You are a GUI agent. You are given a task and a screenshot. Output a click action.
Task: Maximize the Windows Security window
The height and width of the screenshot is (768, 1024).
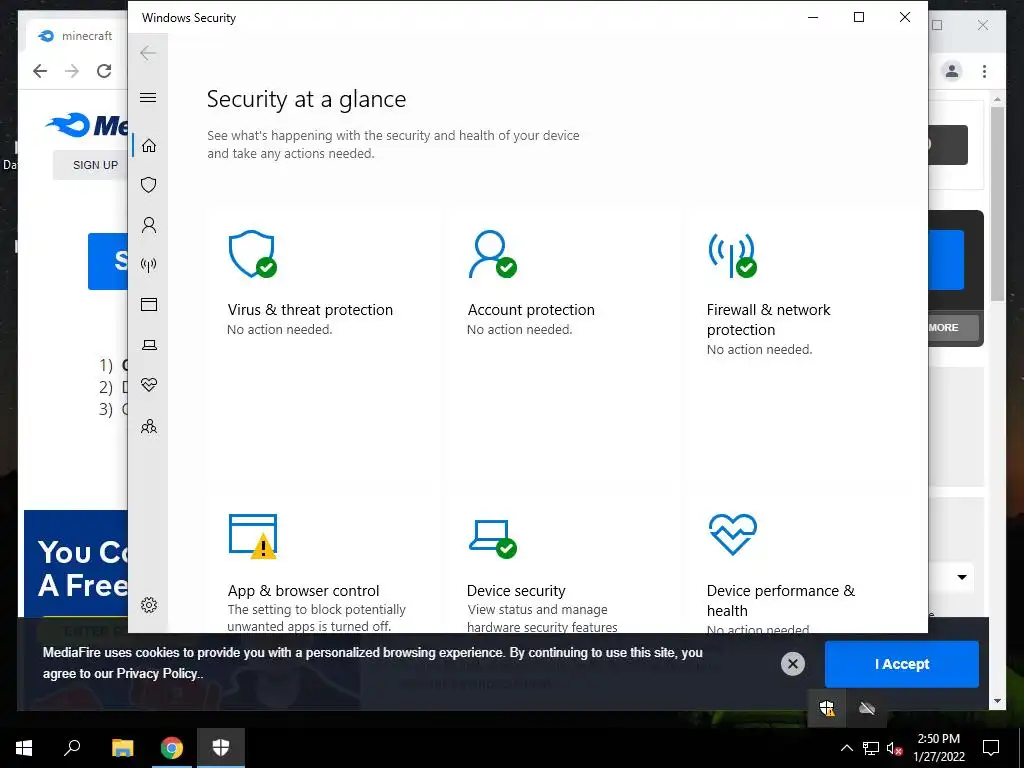click(859, 18)
